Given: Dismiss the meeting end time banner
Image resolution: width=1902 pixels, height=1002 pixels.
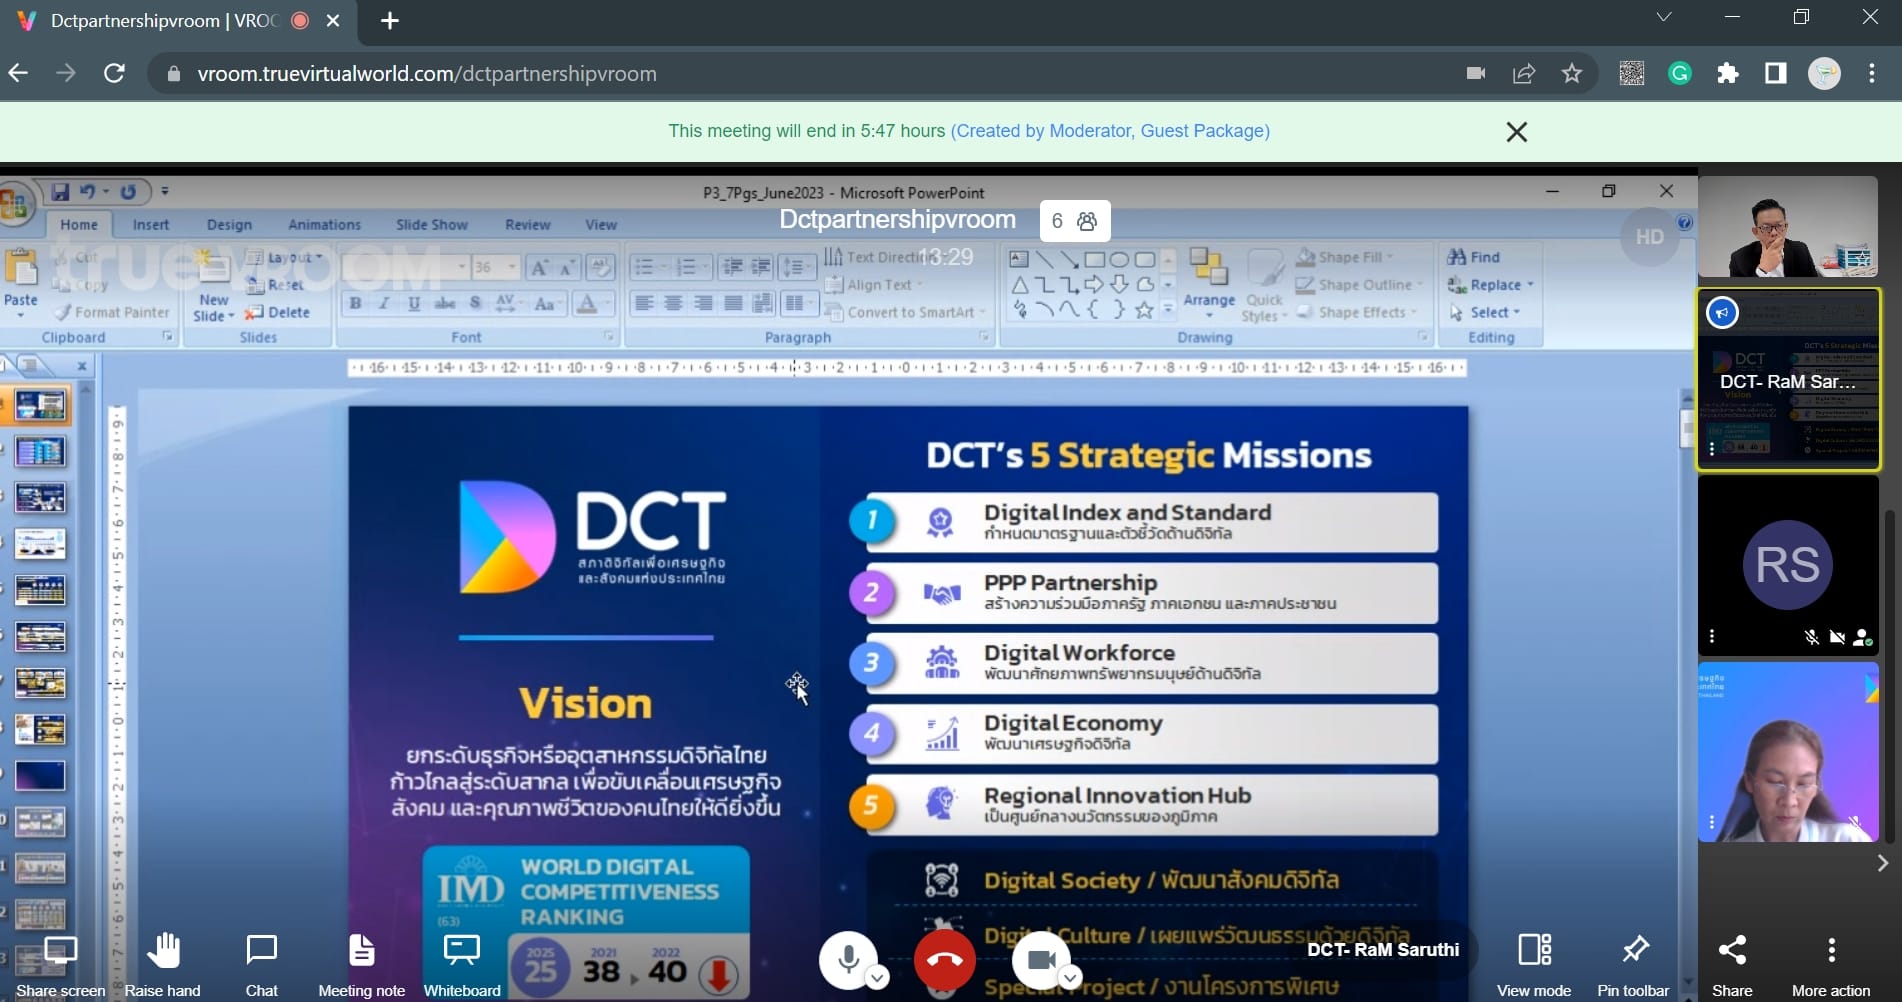Looking at the screenshot, I should (1516, 132).
